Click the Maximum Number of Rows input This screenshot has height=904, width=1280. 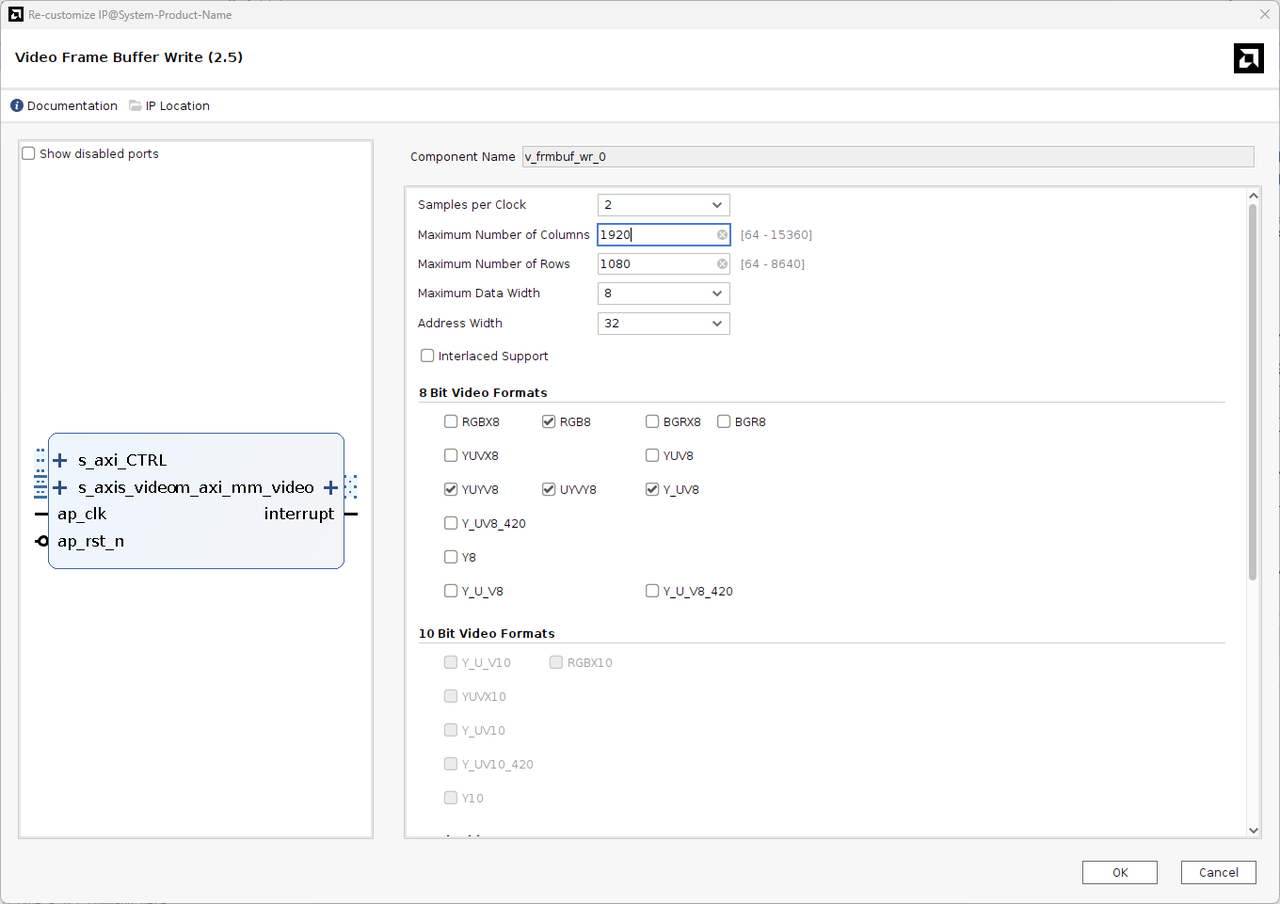(x=655, y=264)
